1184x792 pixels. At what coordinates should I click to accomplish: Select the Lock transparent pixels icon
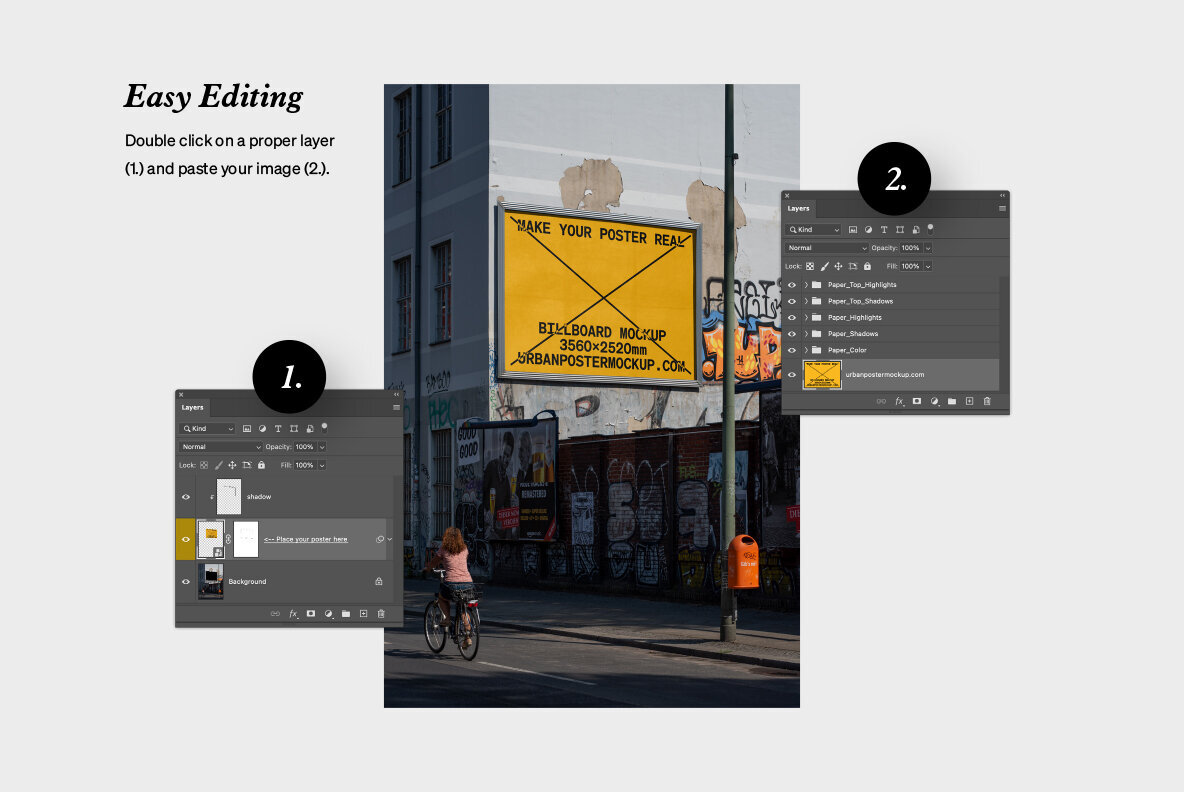[x=203, y=465]
